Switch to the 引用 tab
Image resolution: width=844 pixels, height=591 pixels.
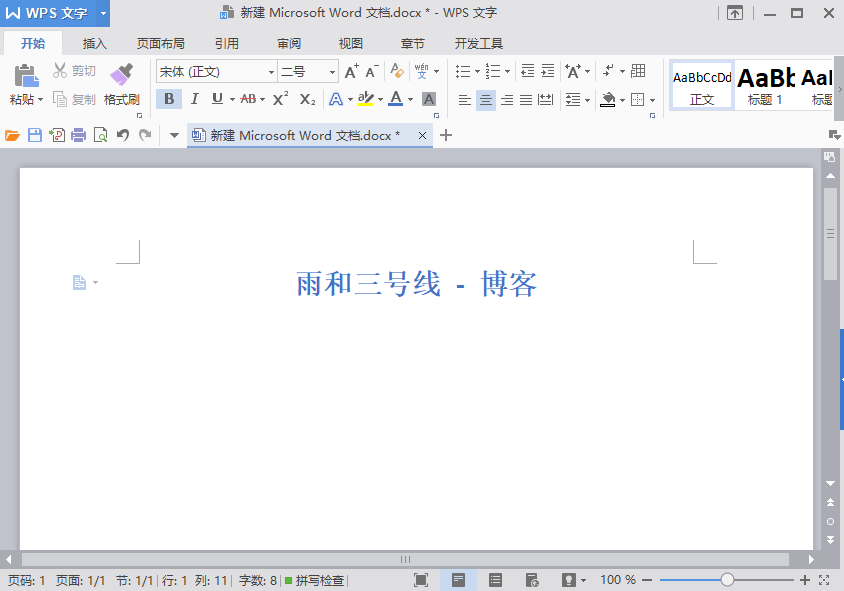tap(227, 43)
